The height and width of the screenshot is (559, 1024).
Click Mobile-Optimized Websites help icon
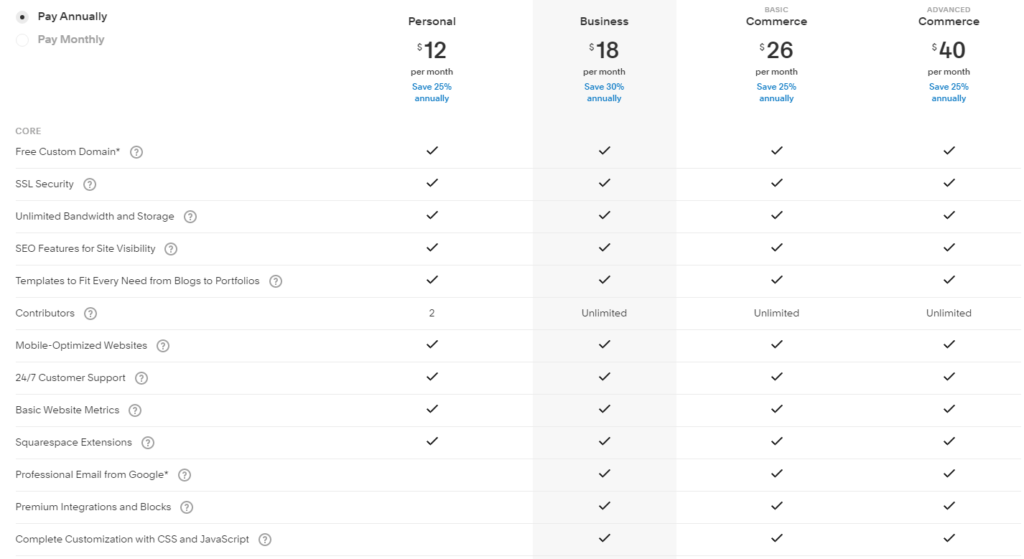163,346
